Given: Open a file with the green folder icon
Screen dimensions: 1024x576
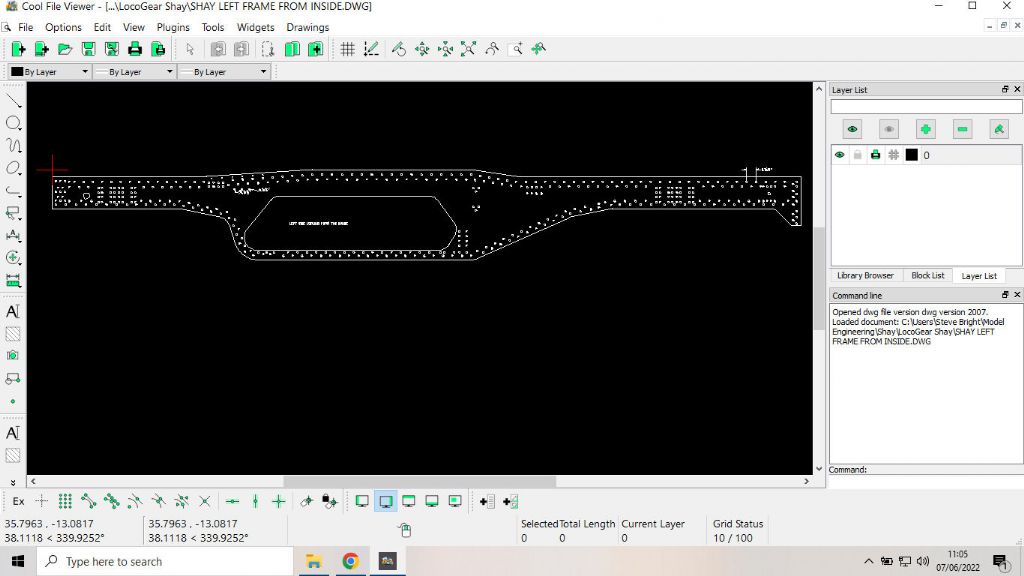Looking at the screenshot, I should coord(65,49).
